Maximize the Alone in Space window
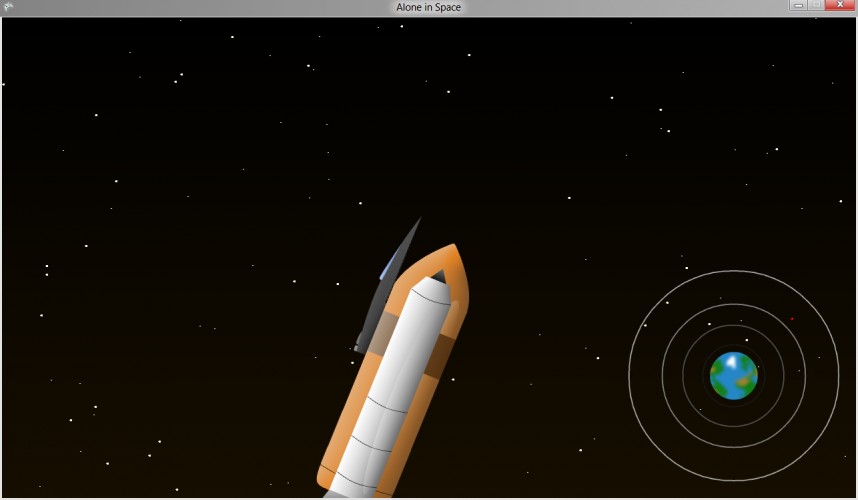The width and height of the screenshot is (858, 500). point(816,5)
